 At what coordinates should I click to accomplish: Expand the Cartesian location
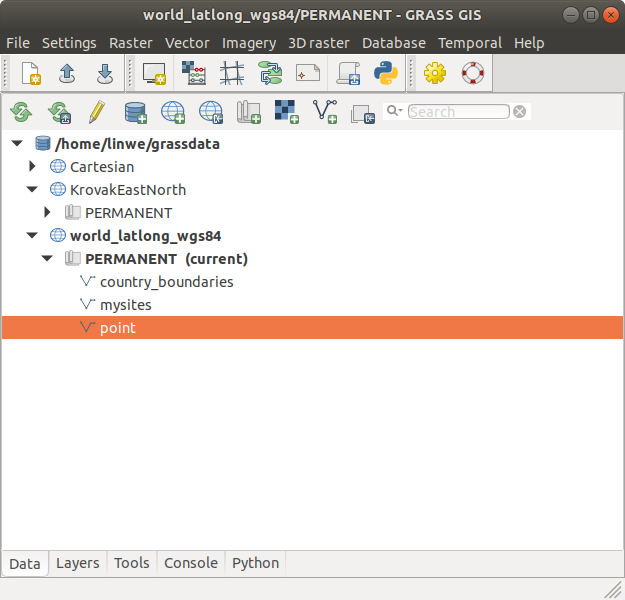click(33, 167)
